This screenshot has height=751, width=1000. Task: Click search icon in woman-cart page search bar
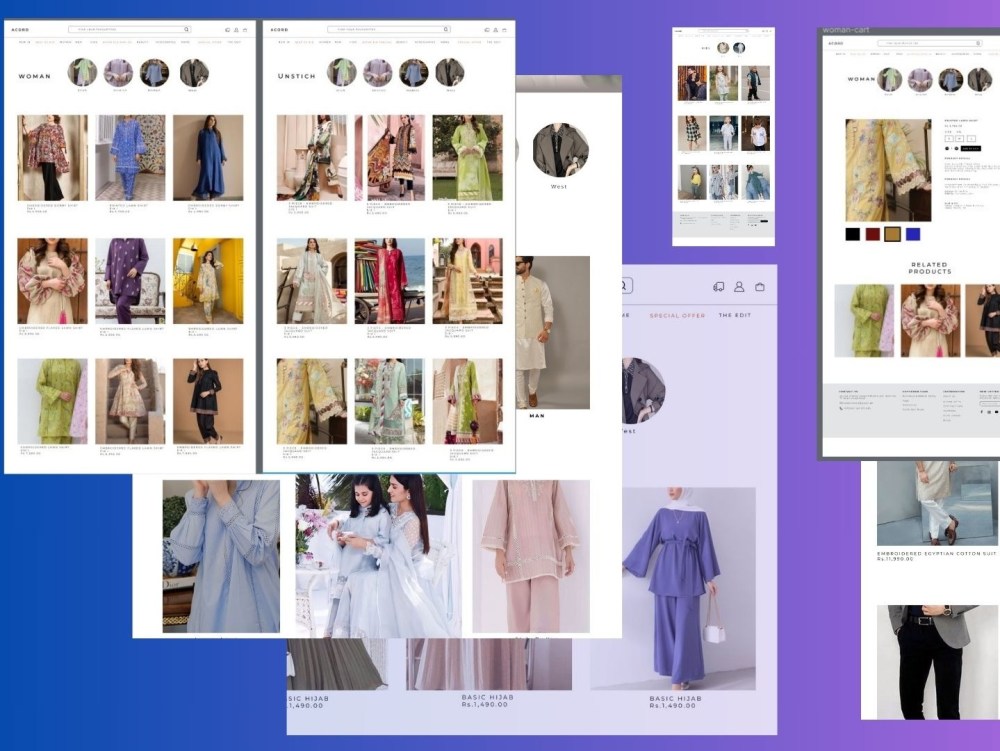[x=978, y=43]
